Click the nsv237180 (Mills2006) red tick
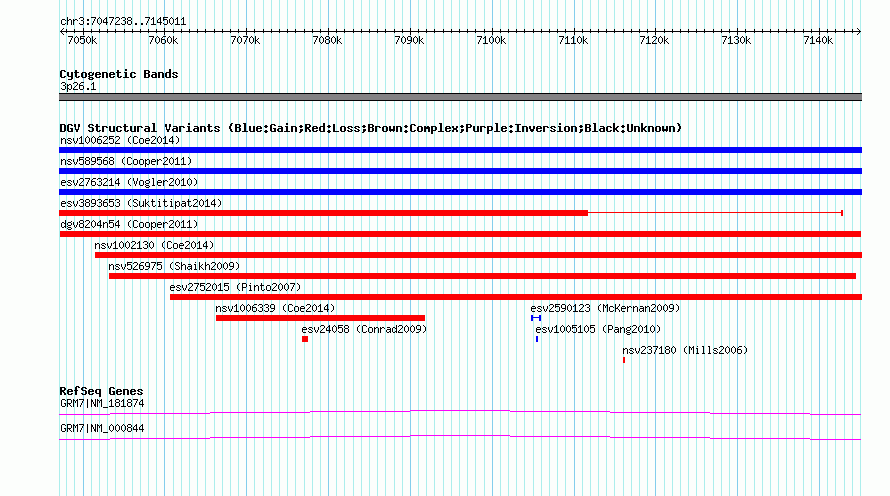This screenshot has height=496, width=890. [624, 360]
